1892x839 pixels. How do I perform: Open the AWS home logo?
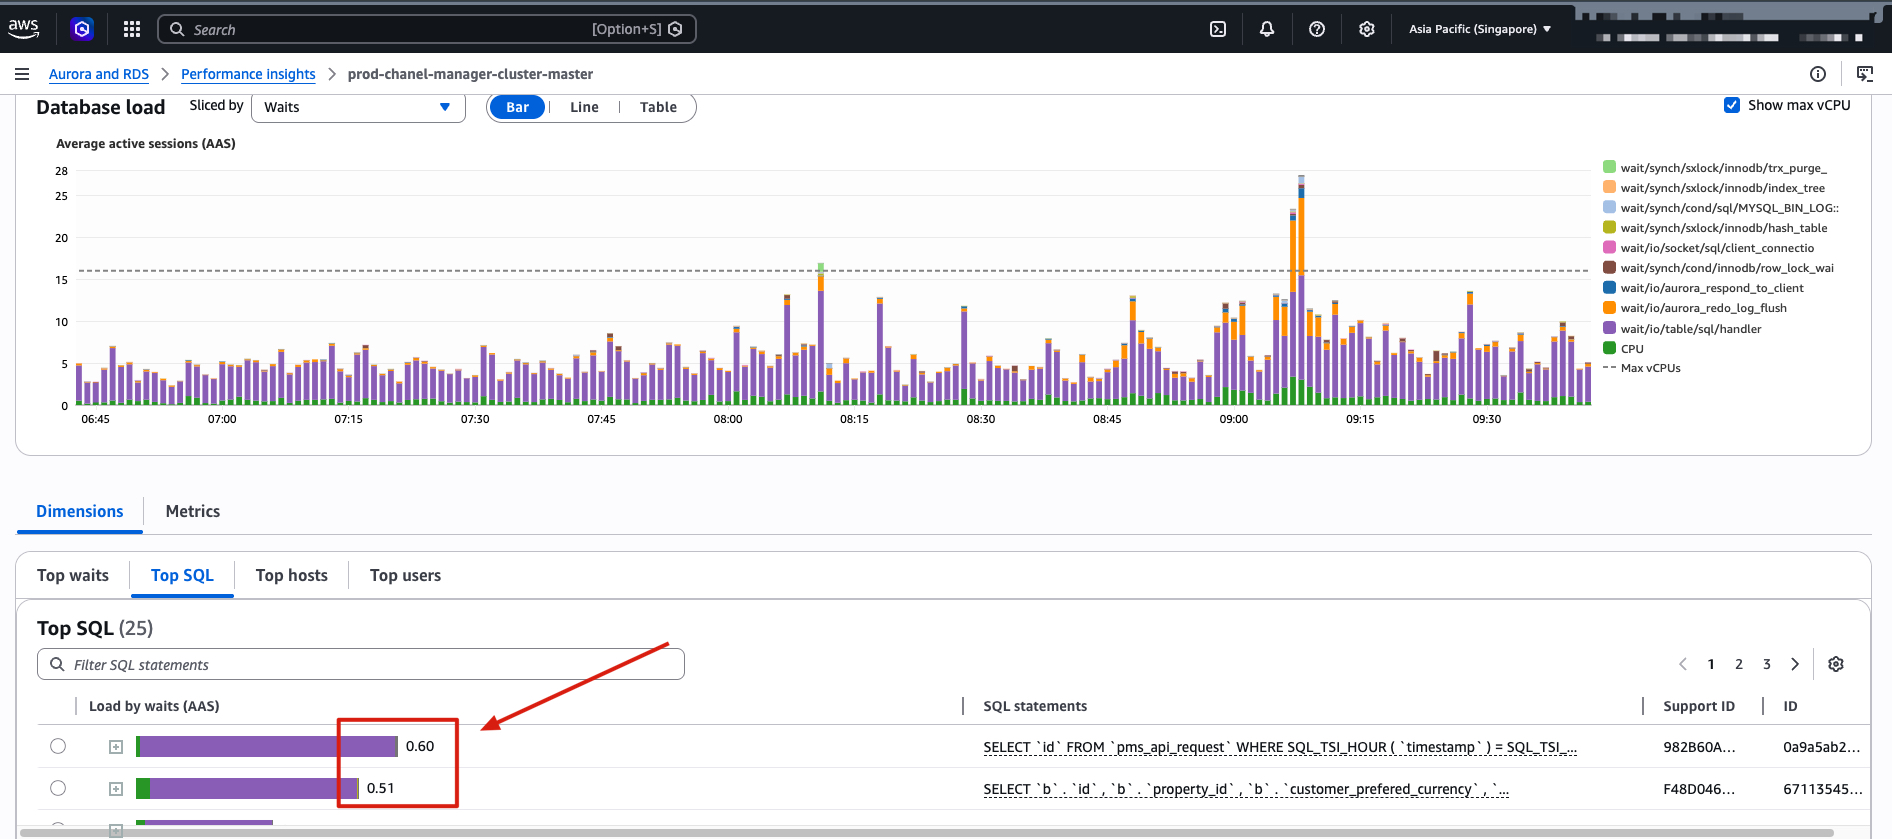(24, 29)
